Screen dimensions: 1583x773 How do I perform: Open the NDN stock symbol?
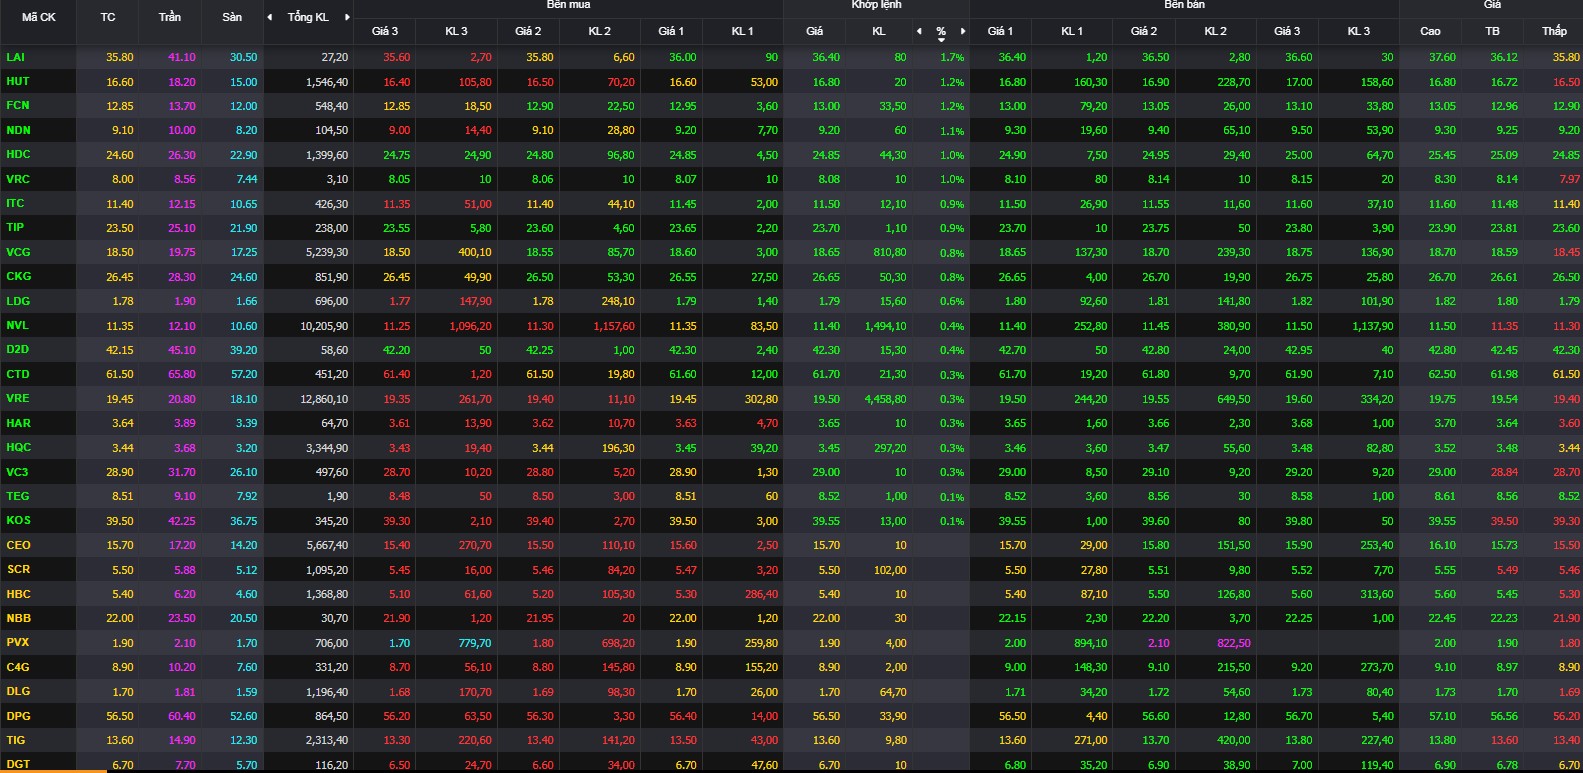tap(18, 130)
